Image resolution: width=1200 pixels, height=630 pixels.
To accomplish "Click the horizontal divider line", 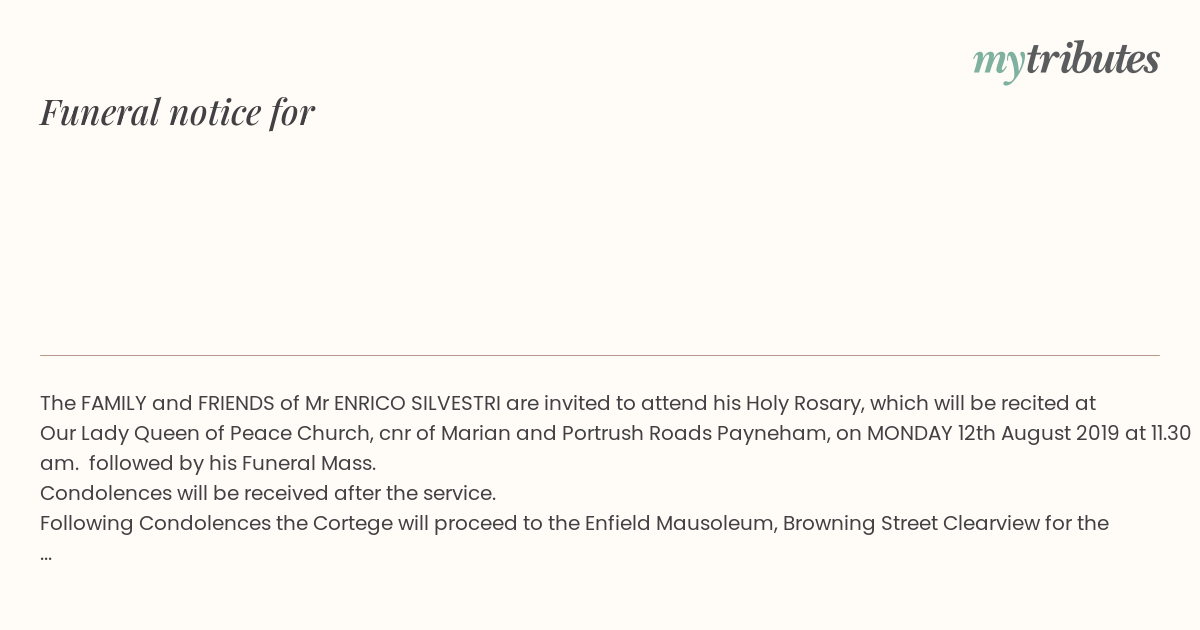I will 600,355.
